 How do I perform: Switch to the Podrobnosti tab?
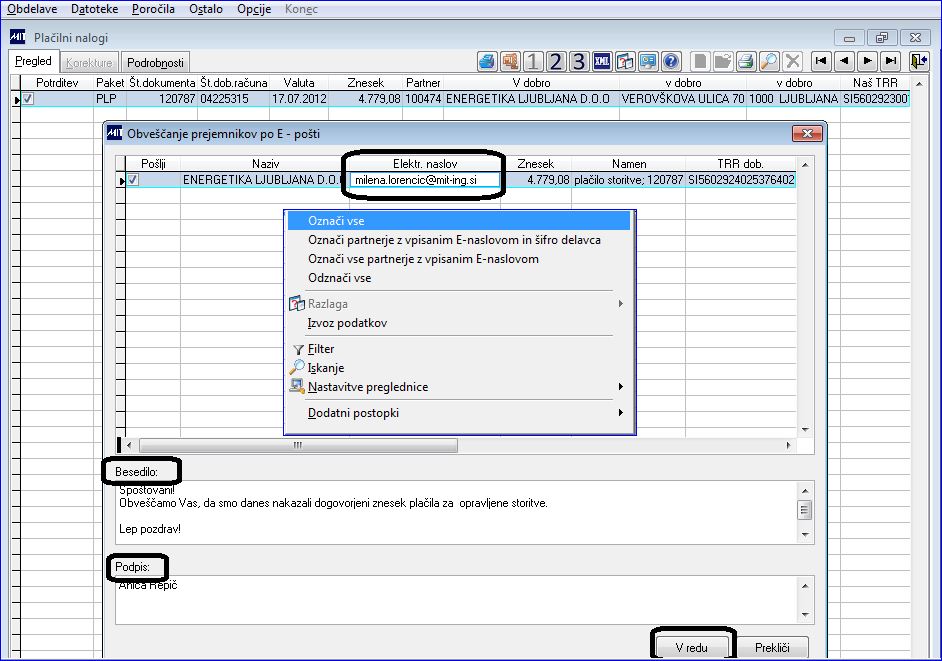(155, 62)
